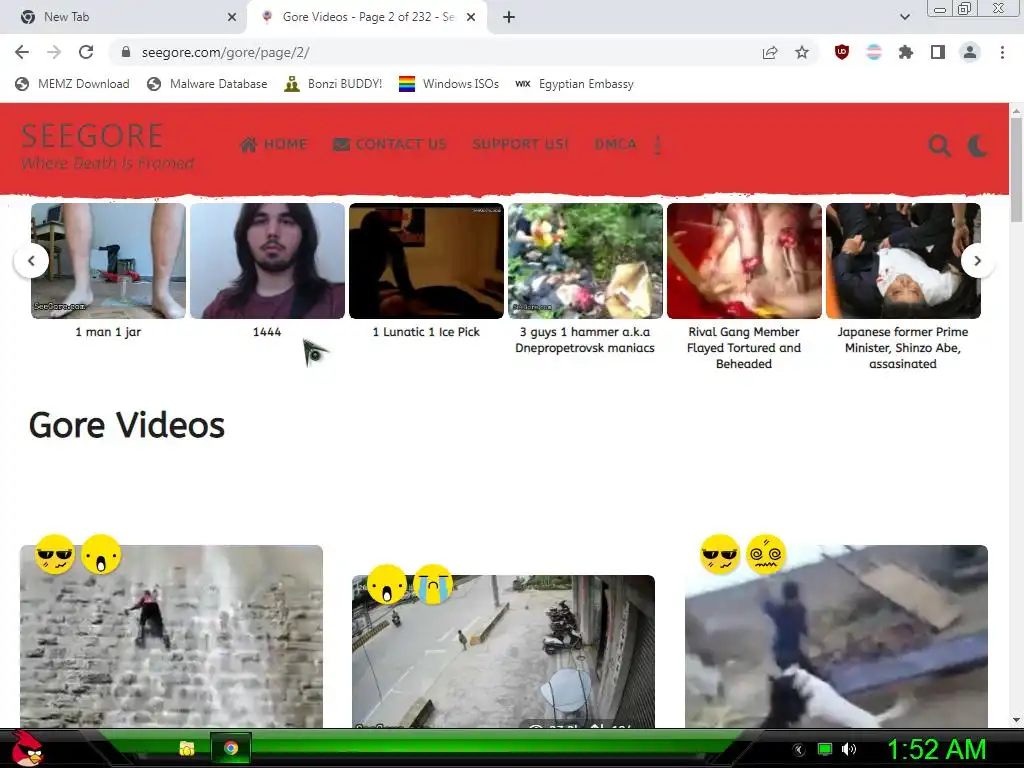
Task: Go back using the browser back arrow
Action: (22, 52)
